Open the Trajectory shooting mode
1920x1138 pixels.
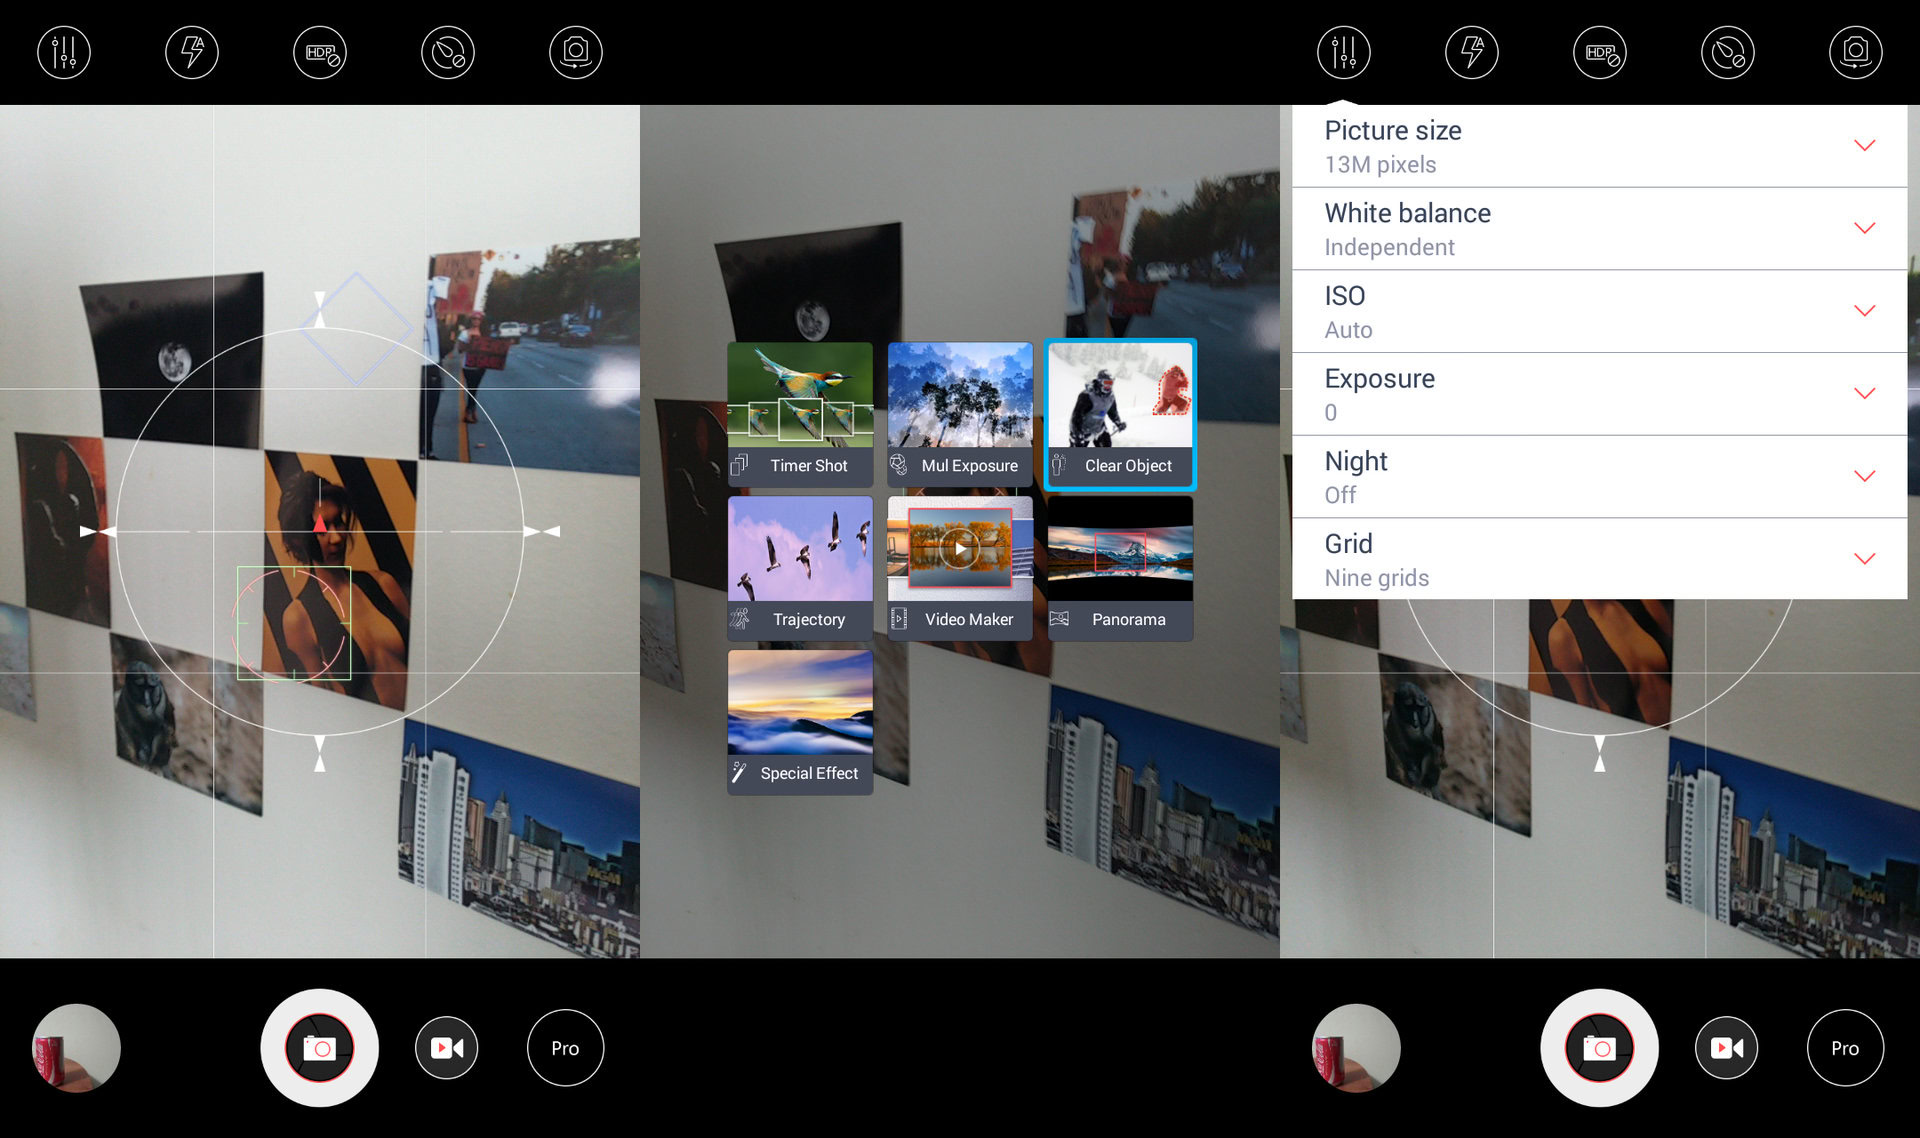coord(800,568)
